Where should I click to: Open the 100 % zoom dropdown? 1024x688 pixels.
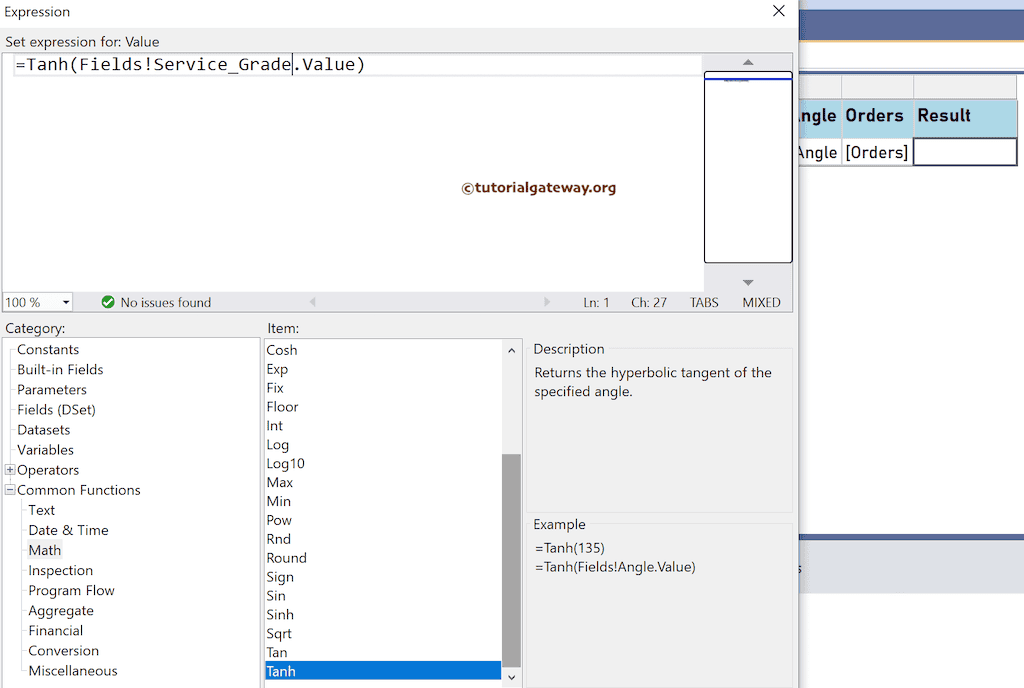click(66, 302)
